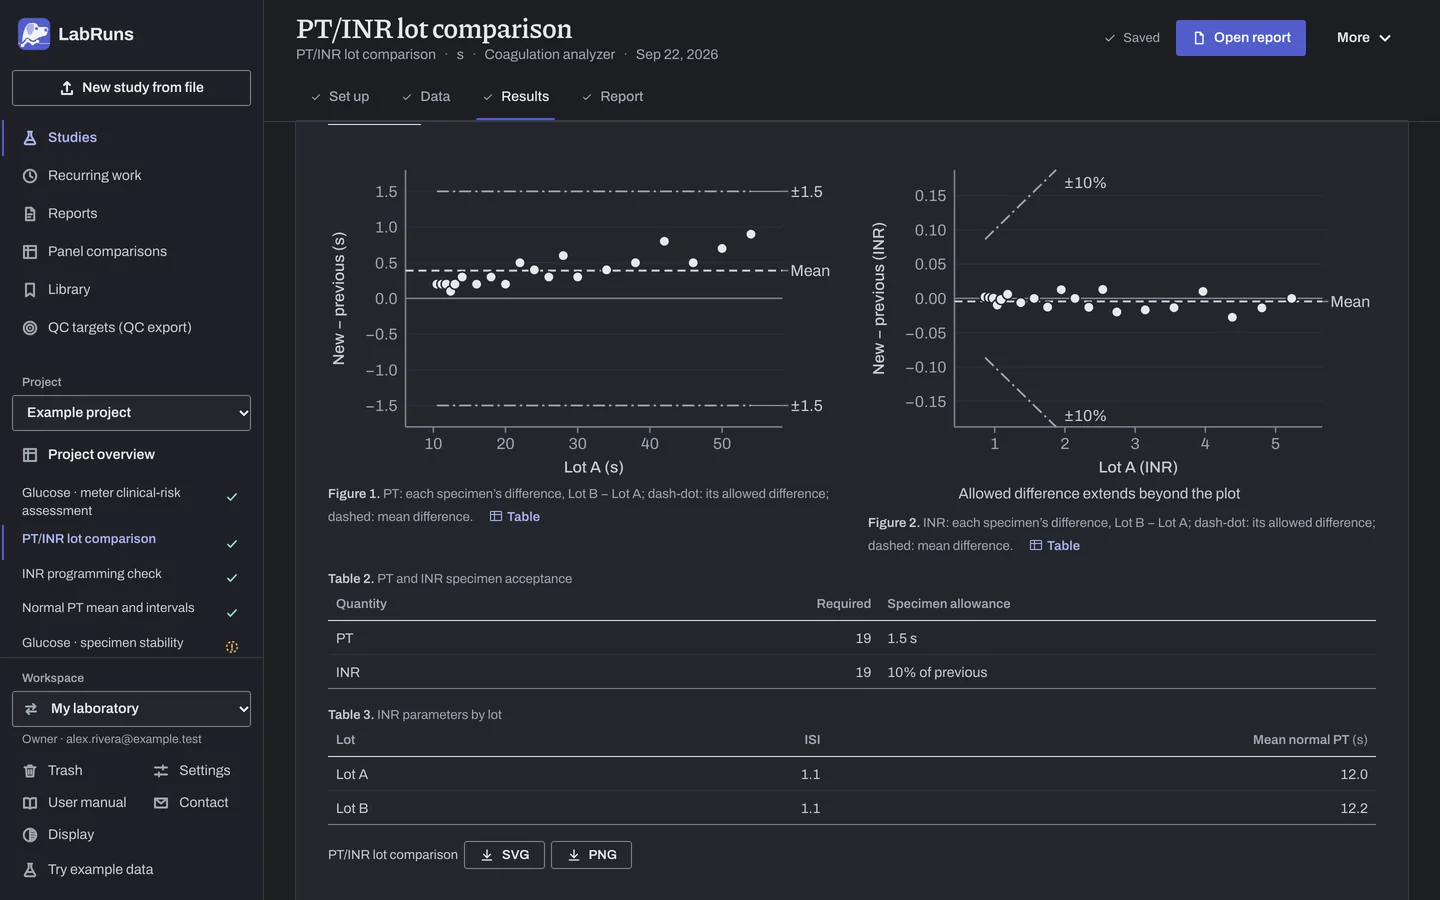Open Display options
The width and height of the screenshot is (1440, 900).
point(59,835)
